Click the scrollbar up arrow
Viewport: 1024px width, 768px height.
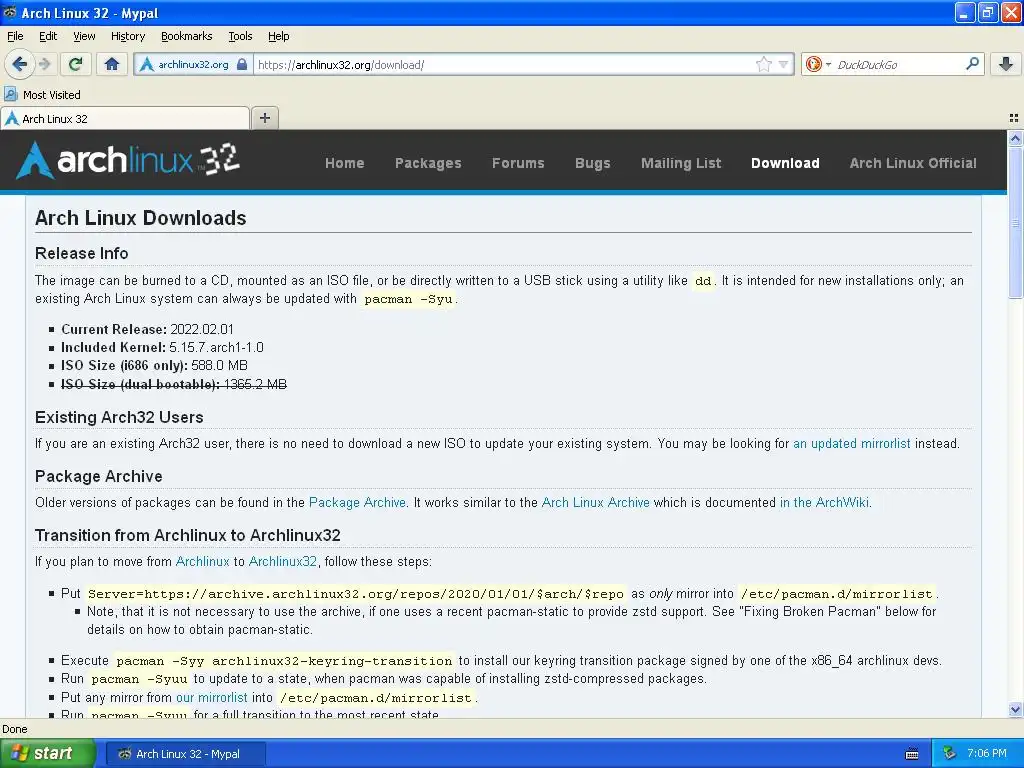1015,138
